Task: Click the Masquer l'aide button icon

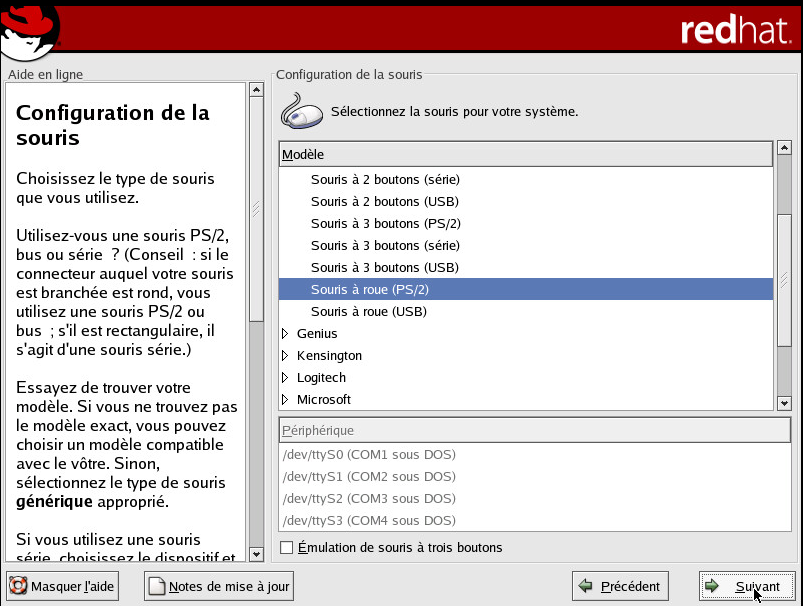Action: pyautogui.click(x=18, y=586)
